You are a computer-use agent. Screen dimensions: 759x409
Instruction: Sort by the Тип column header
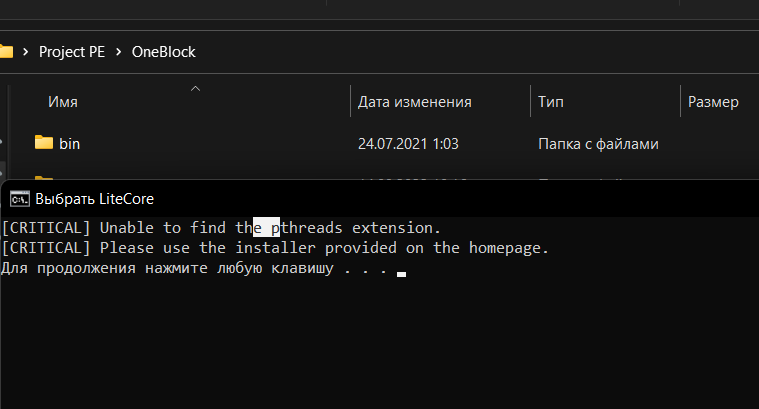551,102
